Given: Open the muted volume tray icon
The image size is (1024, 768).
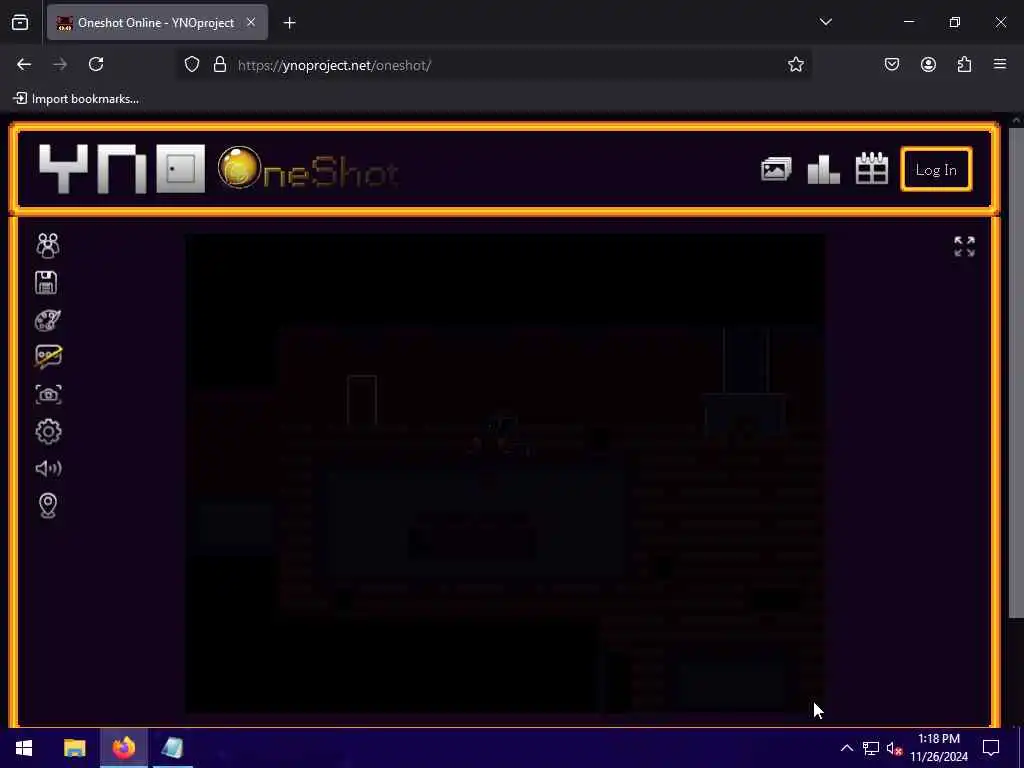Looking at the screenshot, I should (x=894, y=748).
